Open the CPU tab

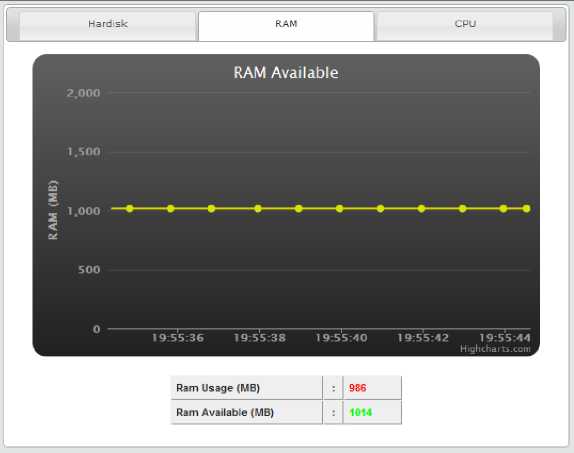(x=465, y=25)
